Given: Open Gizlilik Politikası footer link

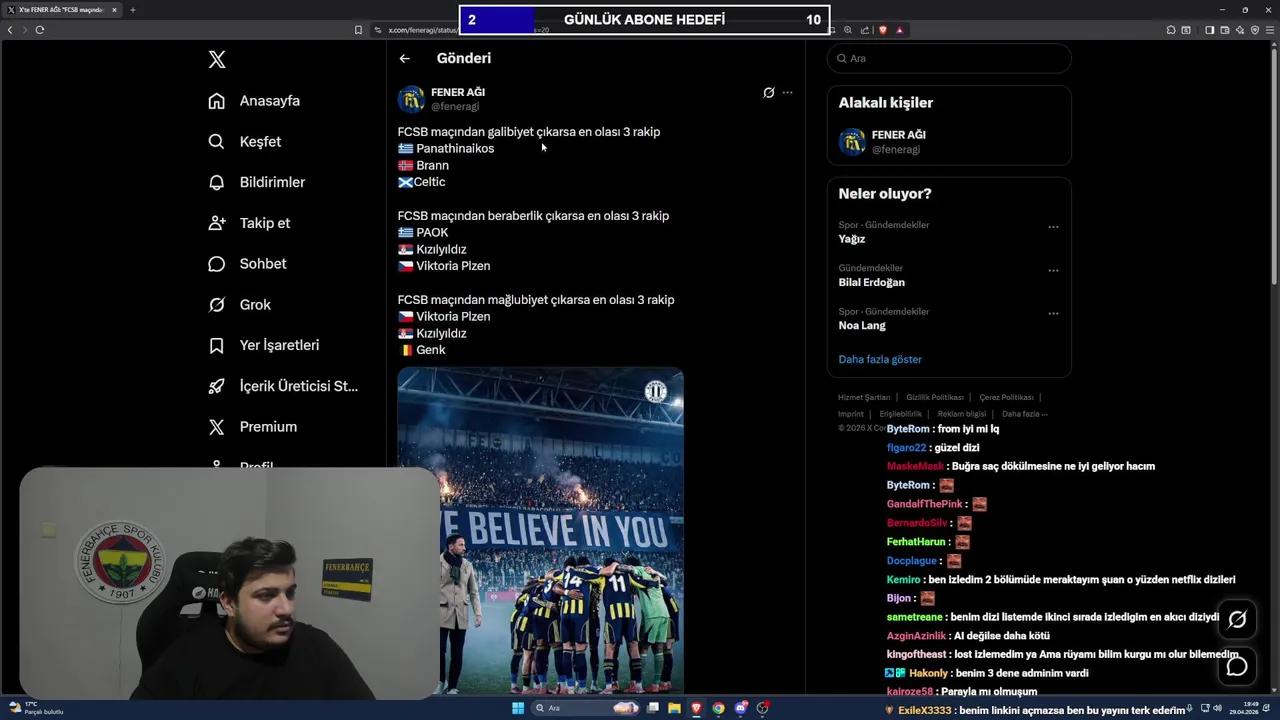Looking at the screenshot, I should tap(935, 397).
